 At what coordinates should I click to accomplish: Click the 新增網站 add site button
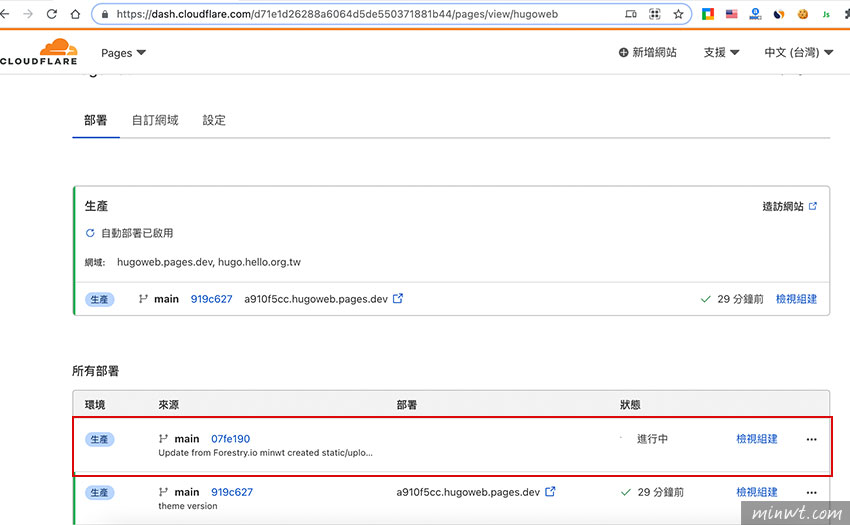648,52
